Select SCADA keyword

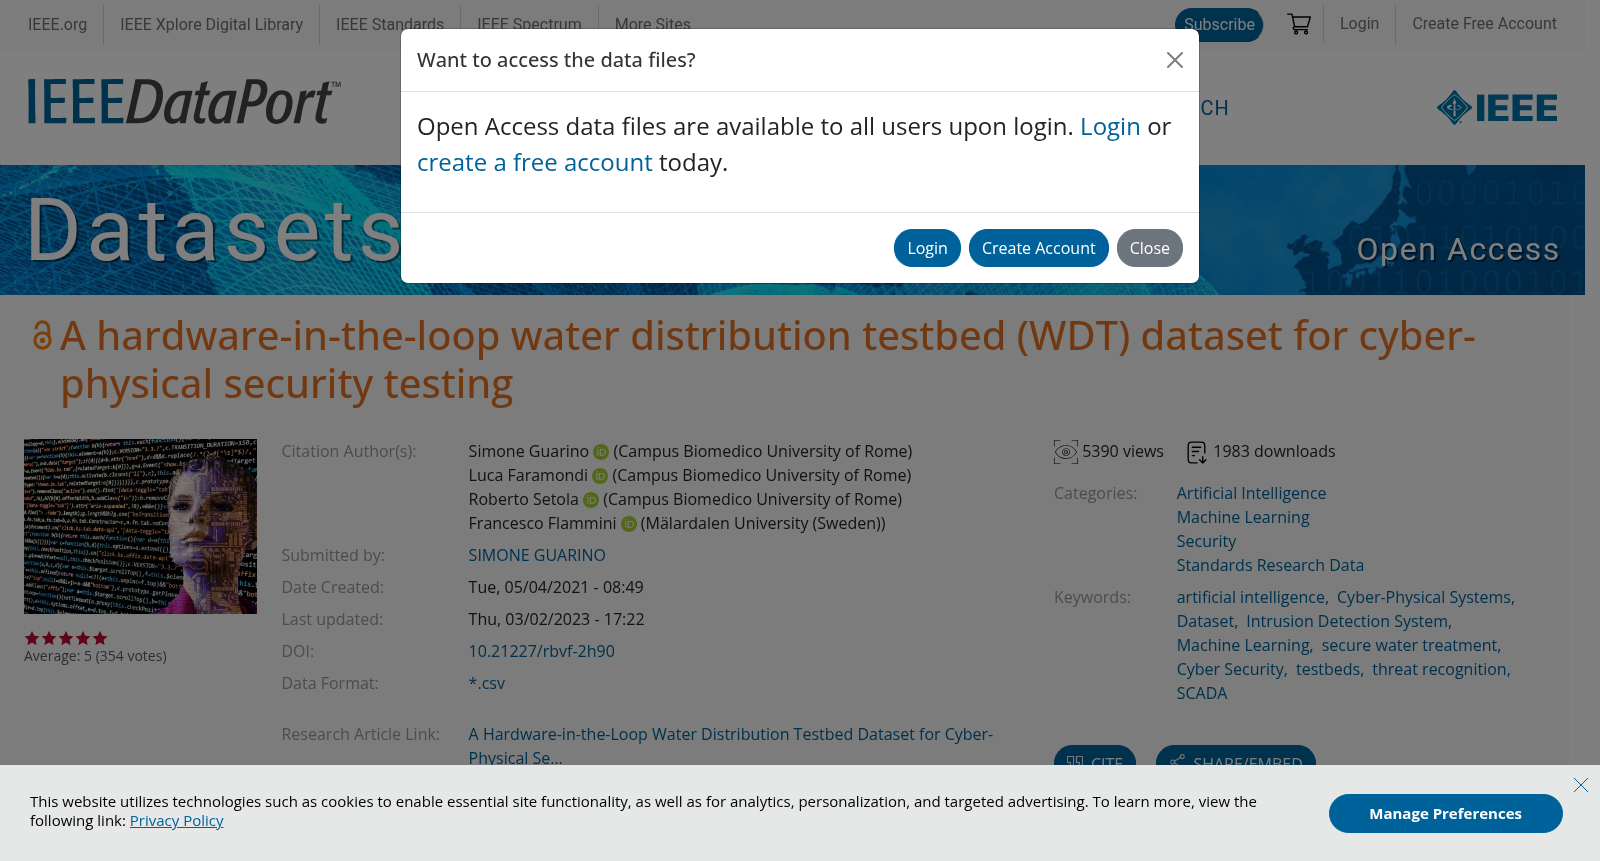click(x=1201, y=693)
